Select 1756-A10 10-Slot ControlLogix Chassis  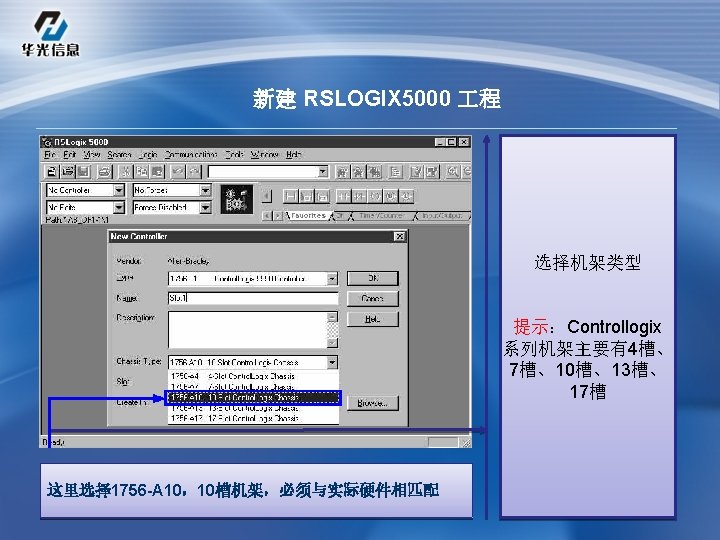(253, 397)
